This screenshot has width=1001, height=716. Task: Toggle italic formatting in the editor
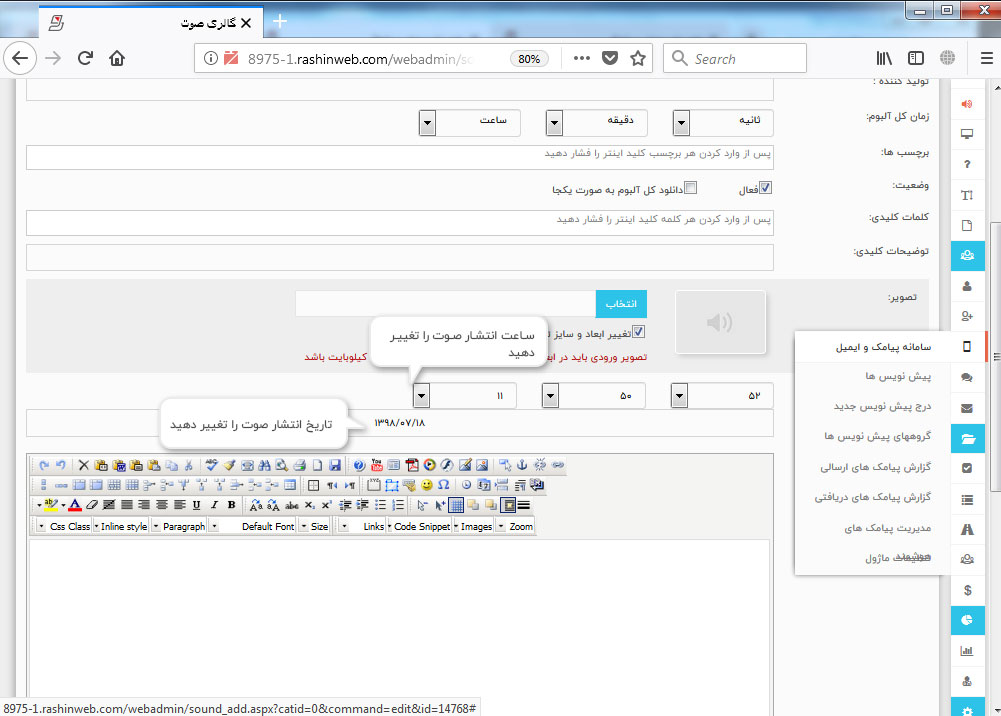click(214, 505)
